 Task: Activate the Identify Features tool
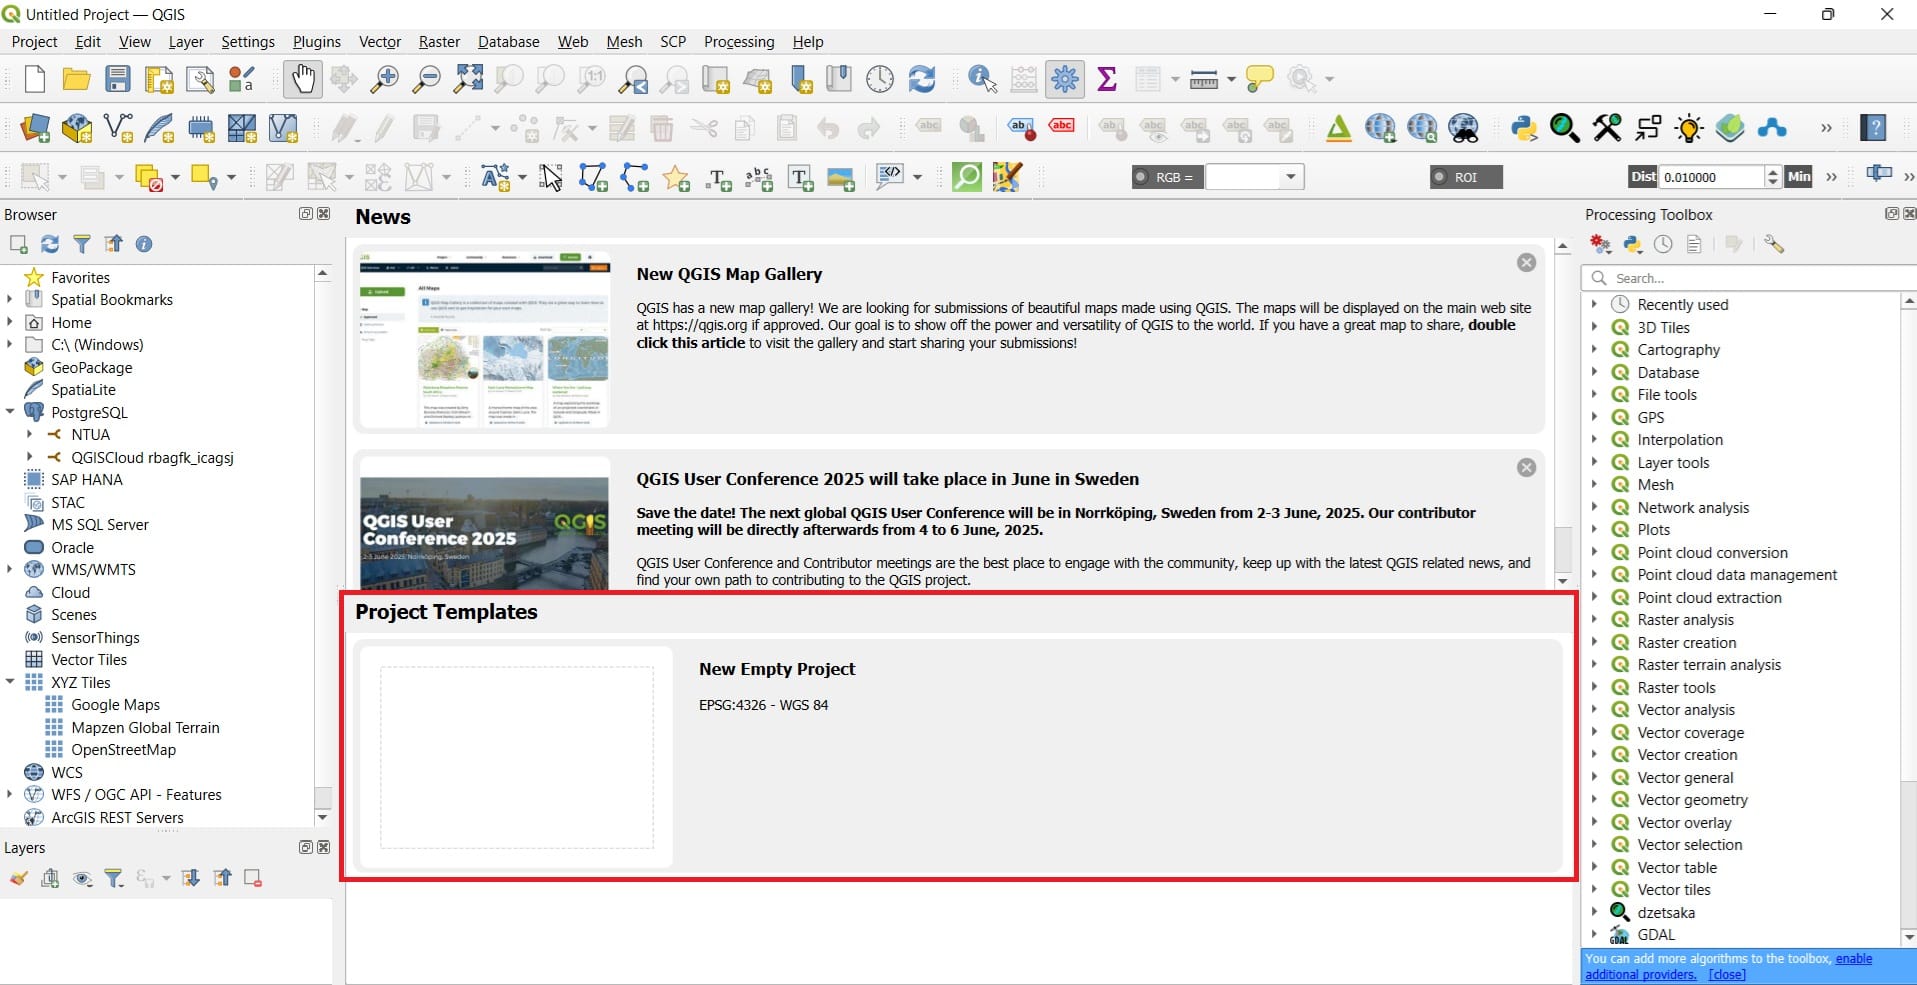pyautogui.click(x=983, y=79)
